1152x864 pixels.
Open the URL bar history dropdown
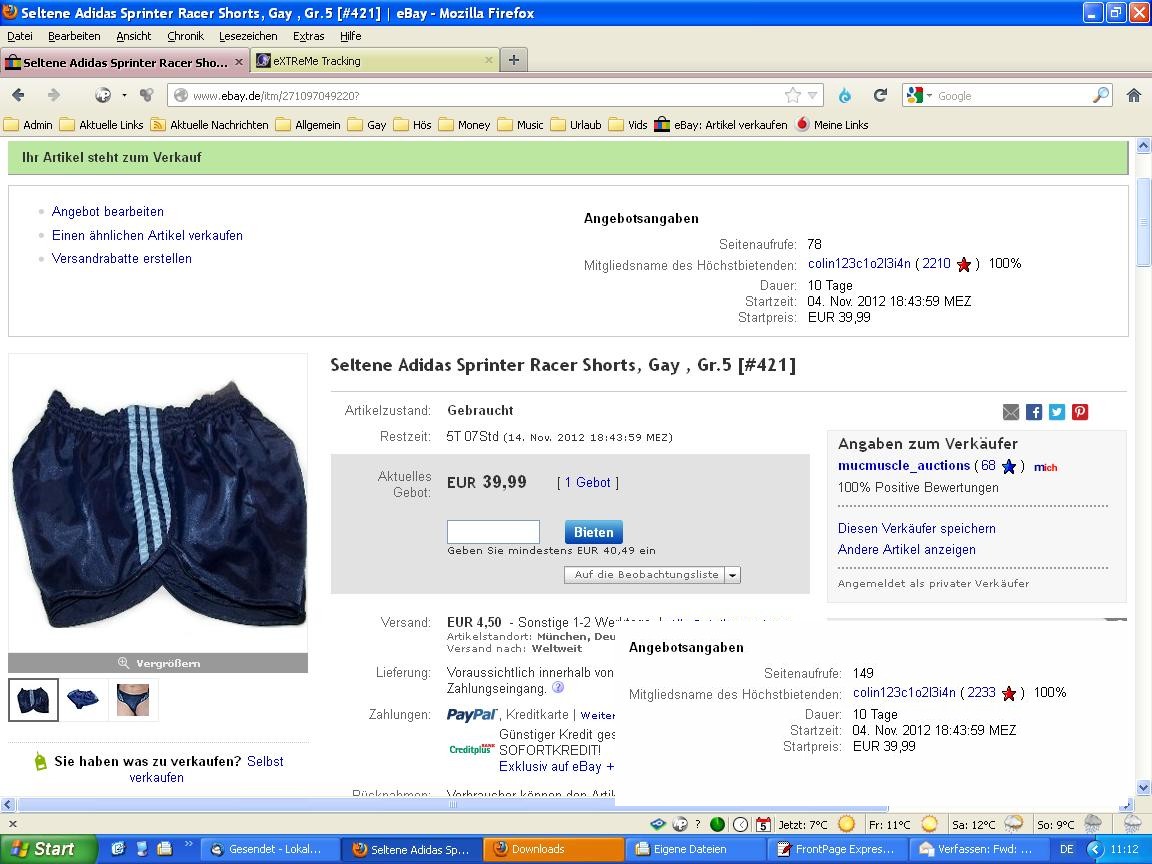tap(813, 96)
